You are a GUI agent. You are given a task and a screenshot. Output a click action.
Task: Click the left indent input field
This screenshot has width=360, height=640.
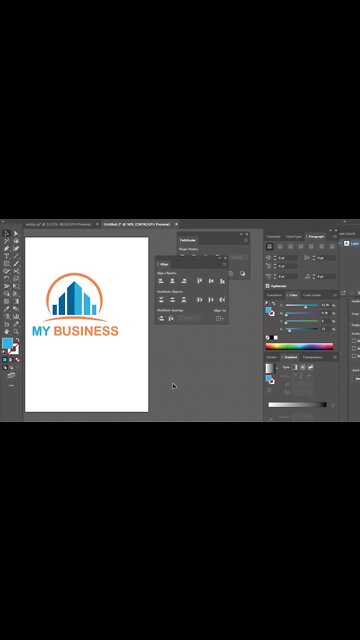coord(287,258)
